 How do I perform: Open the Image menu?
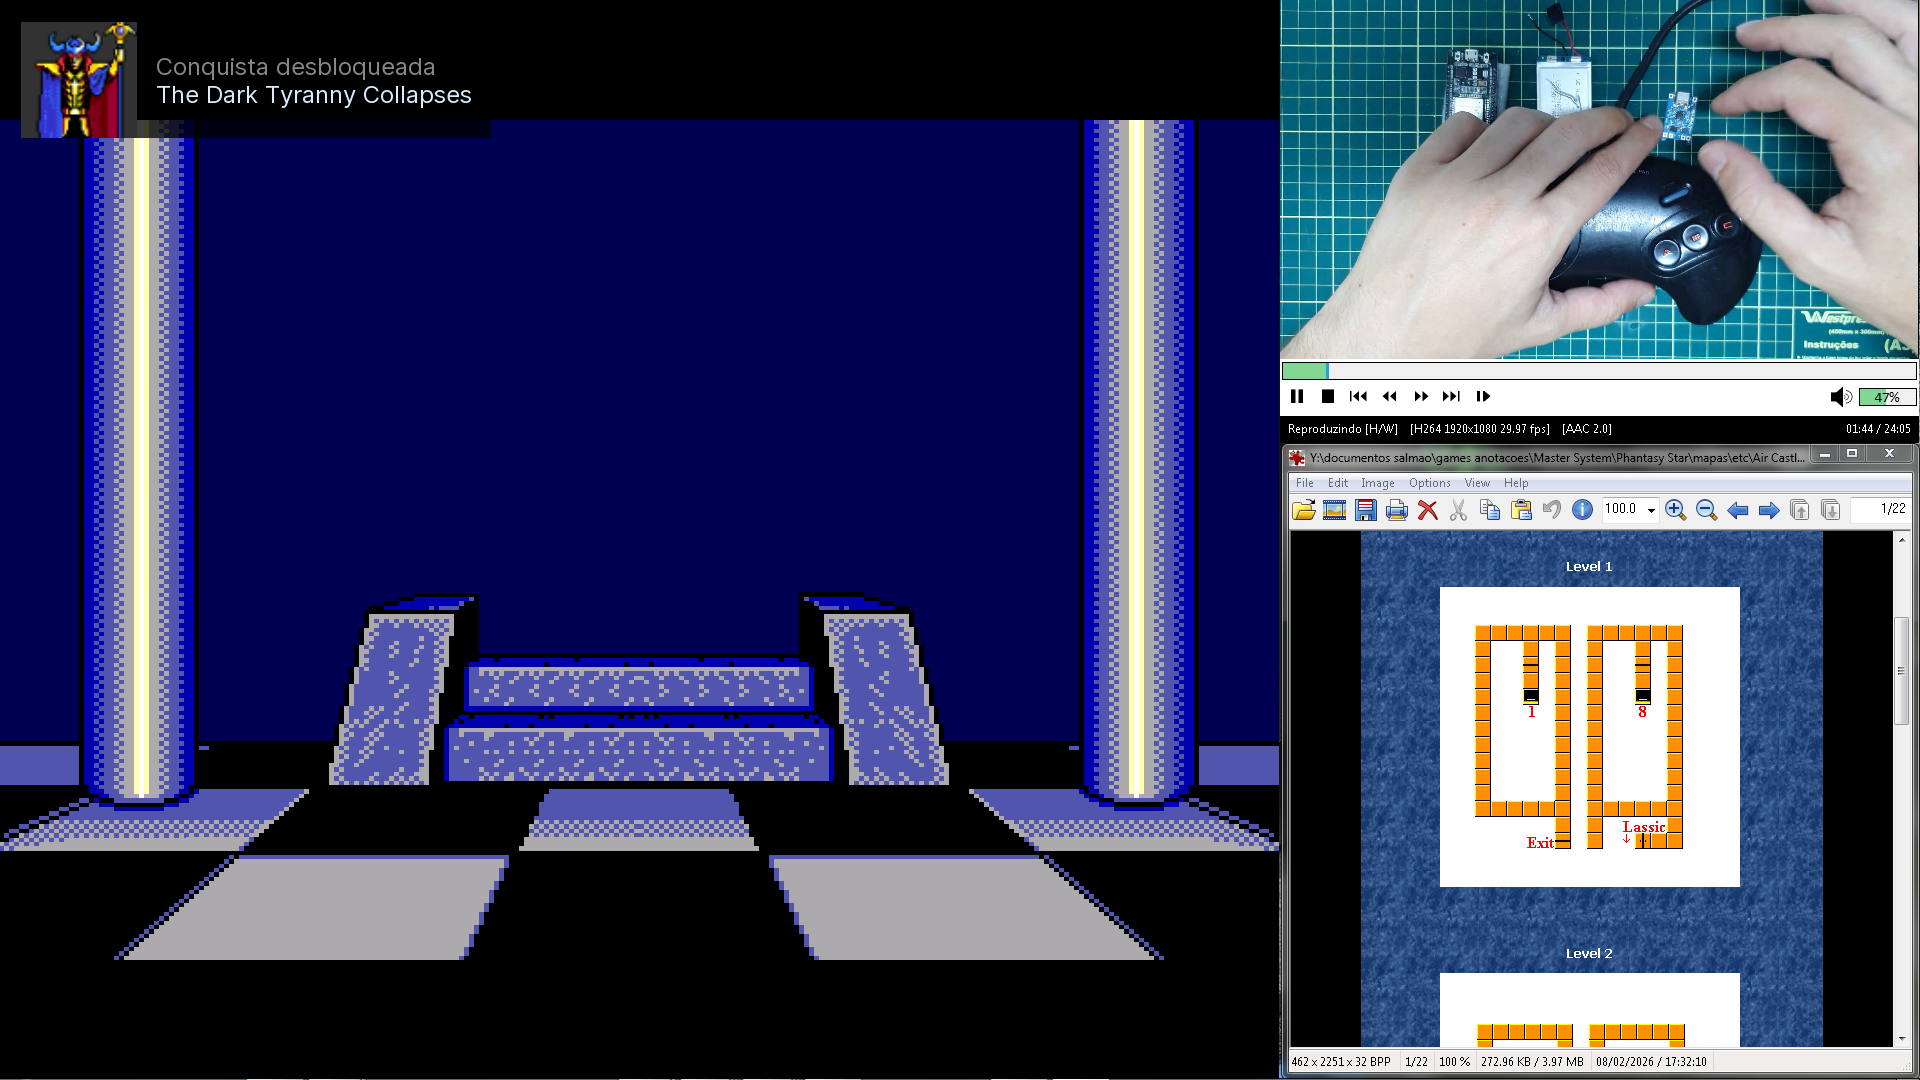pos(1377,483)
